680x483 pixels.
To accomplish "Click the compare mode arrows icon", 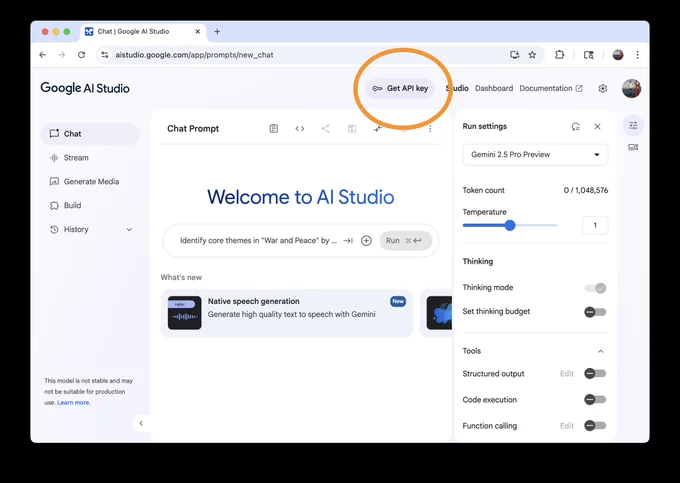I will (378, 128).
